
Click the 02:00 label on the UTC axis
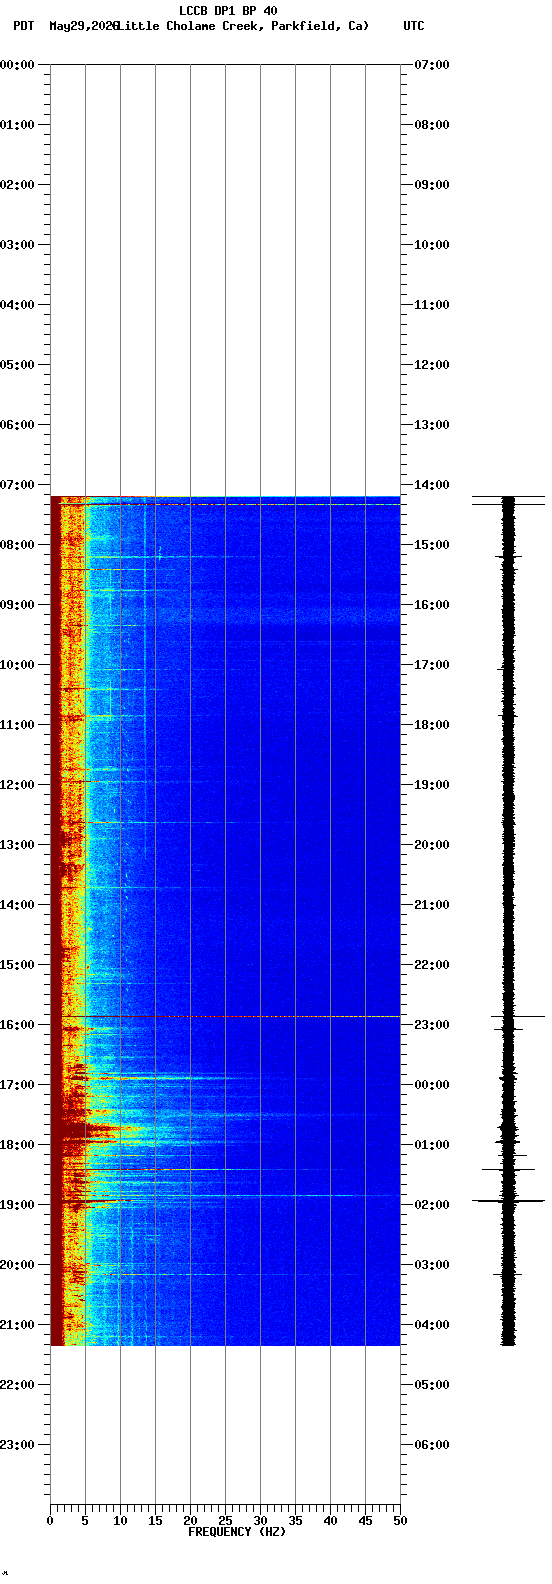pyautogui.click(x=432, y=1205)
